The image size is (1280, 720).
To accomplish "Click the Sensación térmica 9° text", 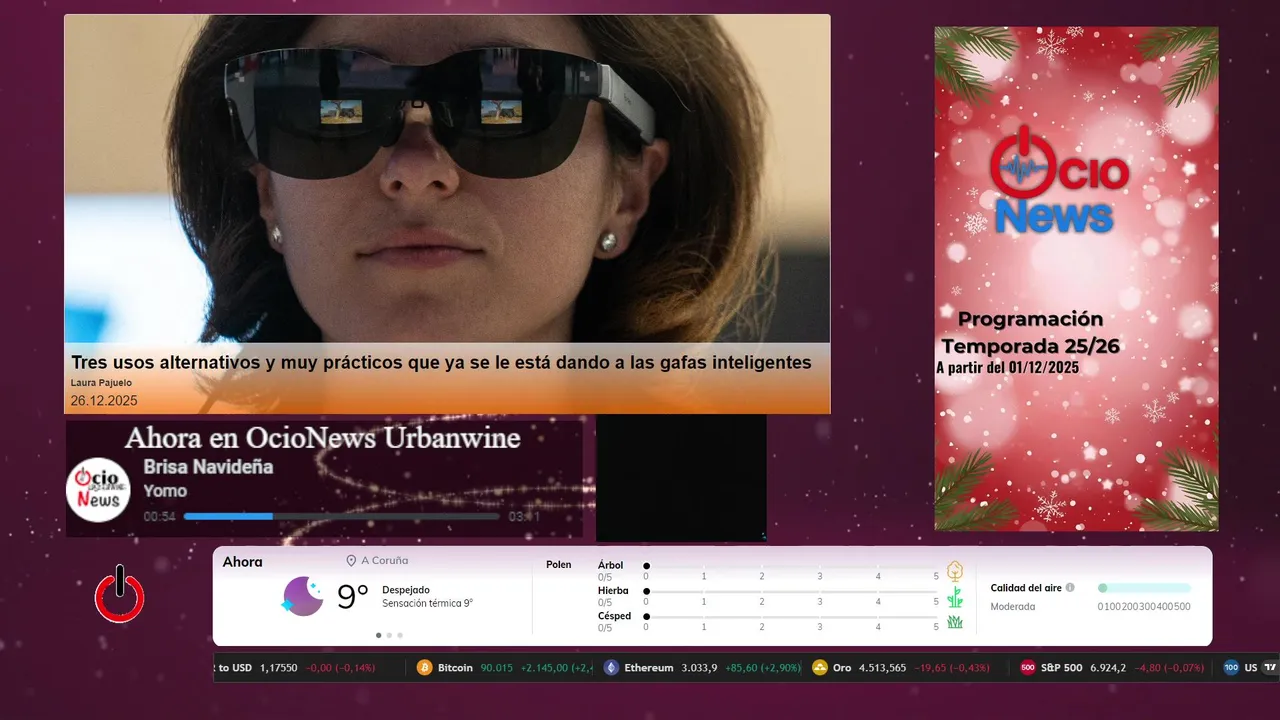I will point(428,604).
